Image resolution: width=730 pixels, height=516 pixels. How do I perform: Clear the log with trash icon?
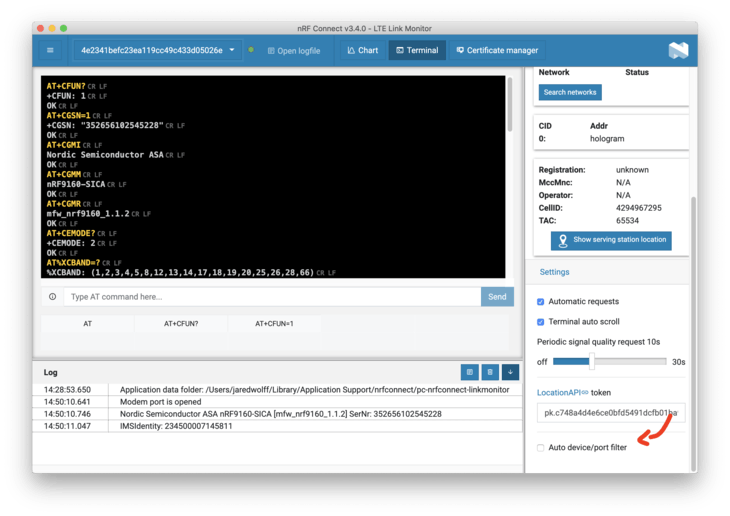click(x=490, y=372)
